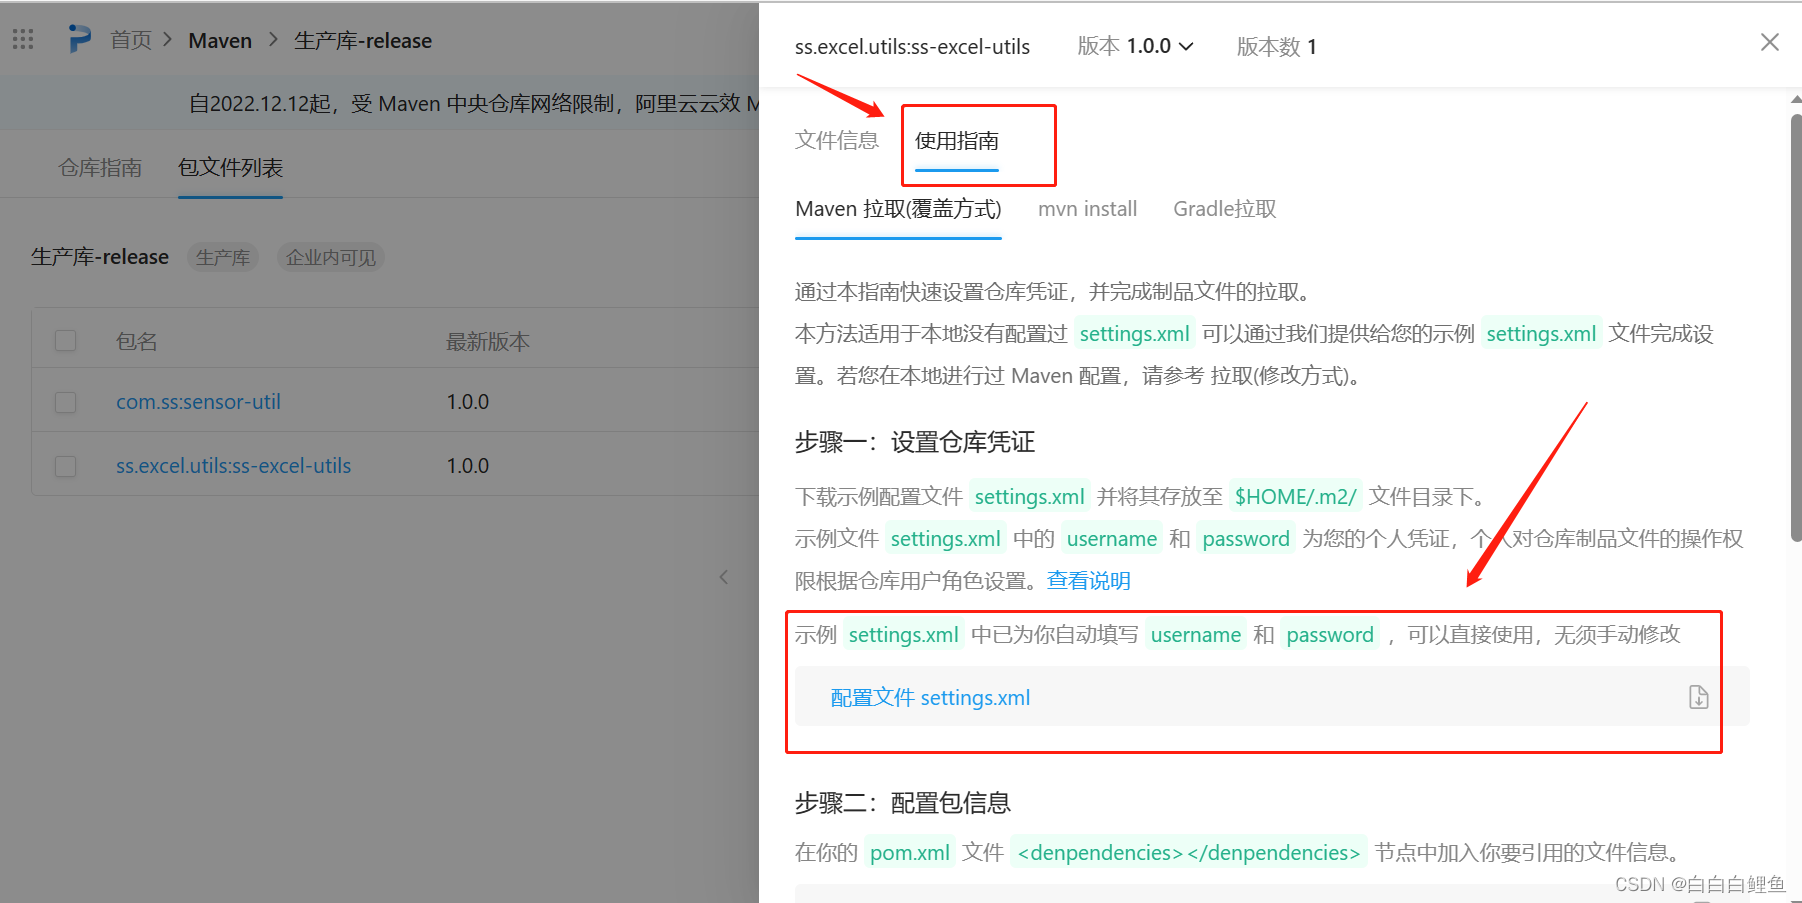Click the $HOME/.m2/ code tag
This screenshot has height=903, width=1802.
[1295, 496]
